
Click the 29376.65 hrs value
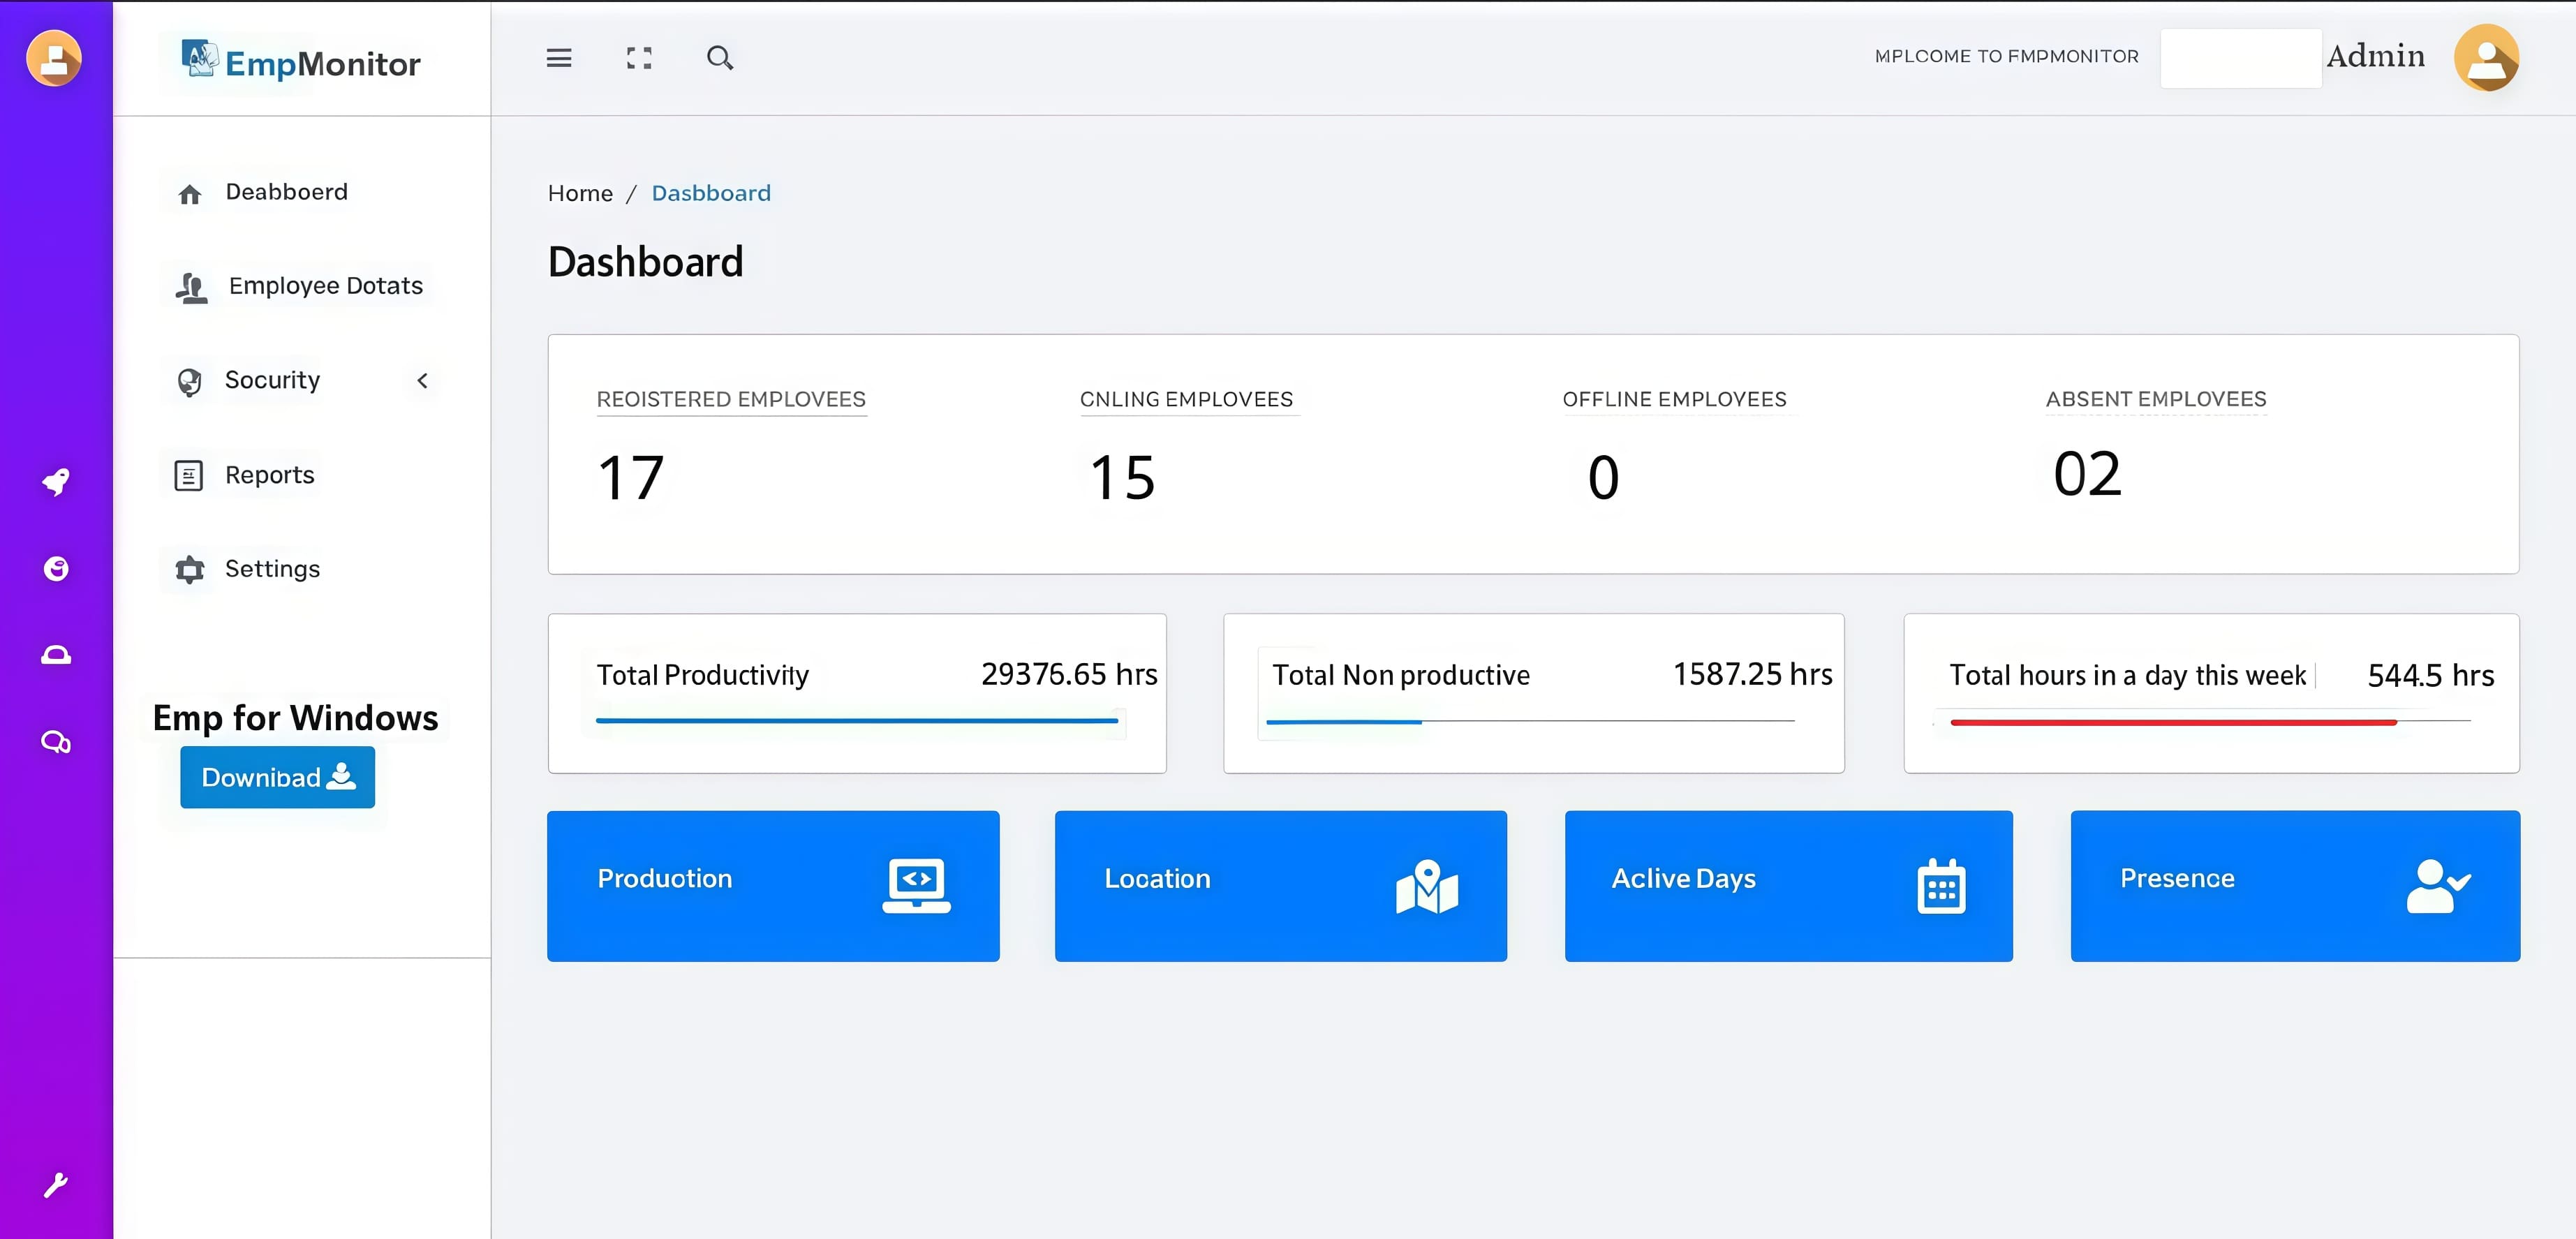(1069, 674)
